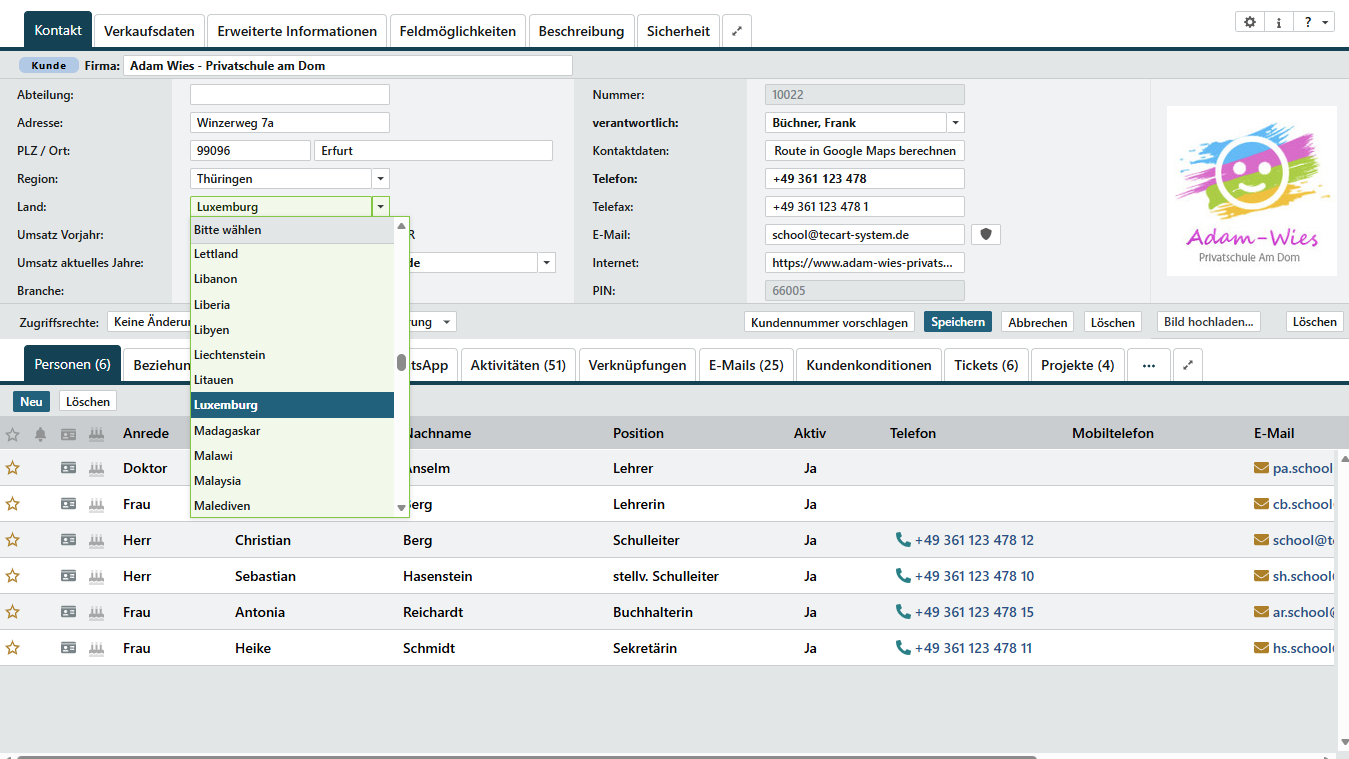Toggle the favorite star for Heike Schmidt
Screen dimensions: 1349x759
tap(13, 648)
